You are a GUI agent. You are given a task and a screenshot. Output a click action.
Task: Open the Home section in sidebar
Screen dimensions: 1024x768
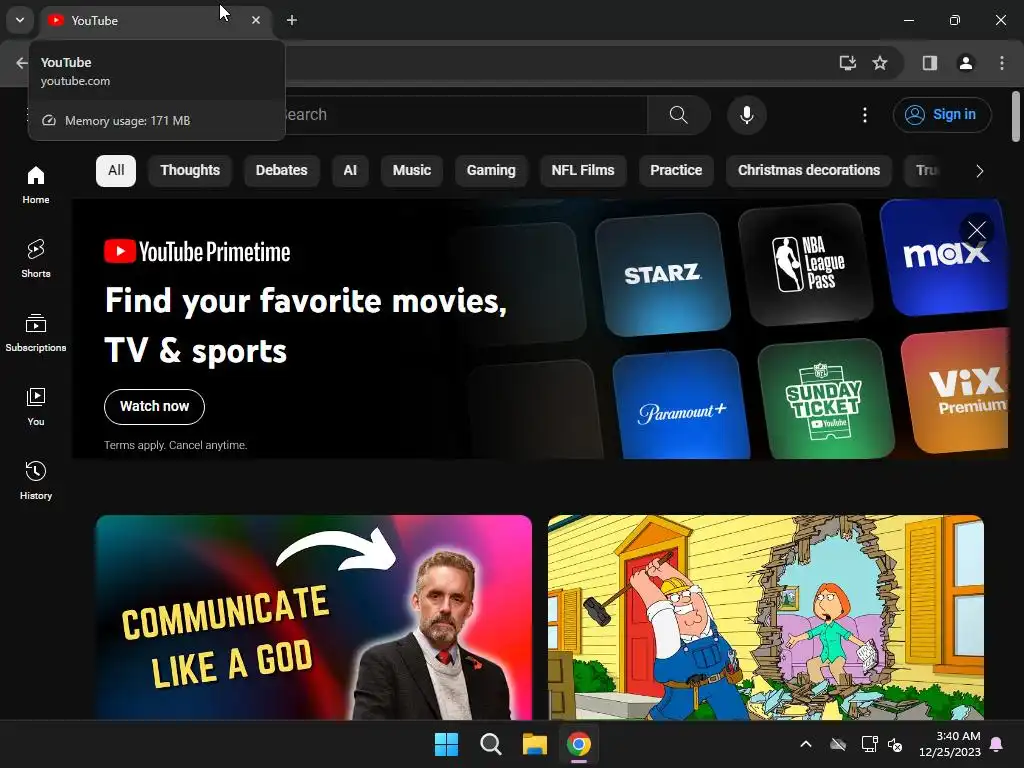point(36,185)
